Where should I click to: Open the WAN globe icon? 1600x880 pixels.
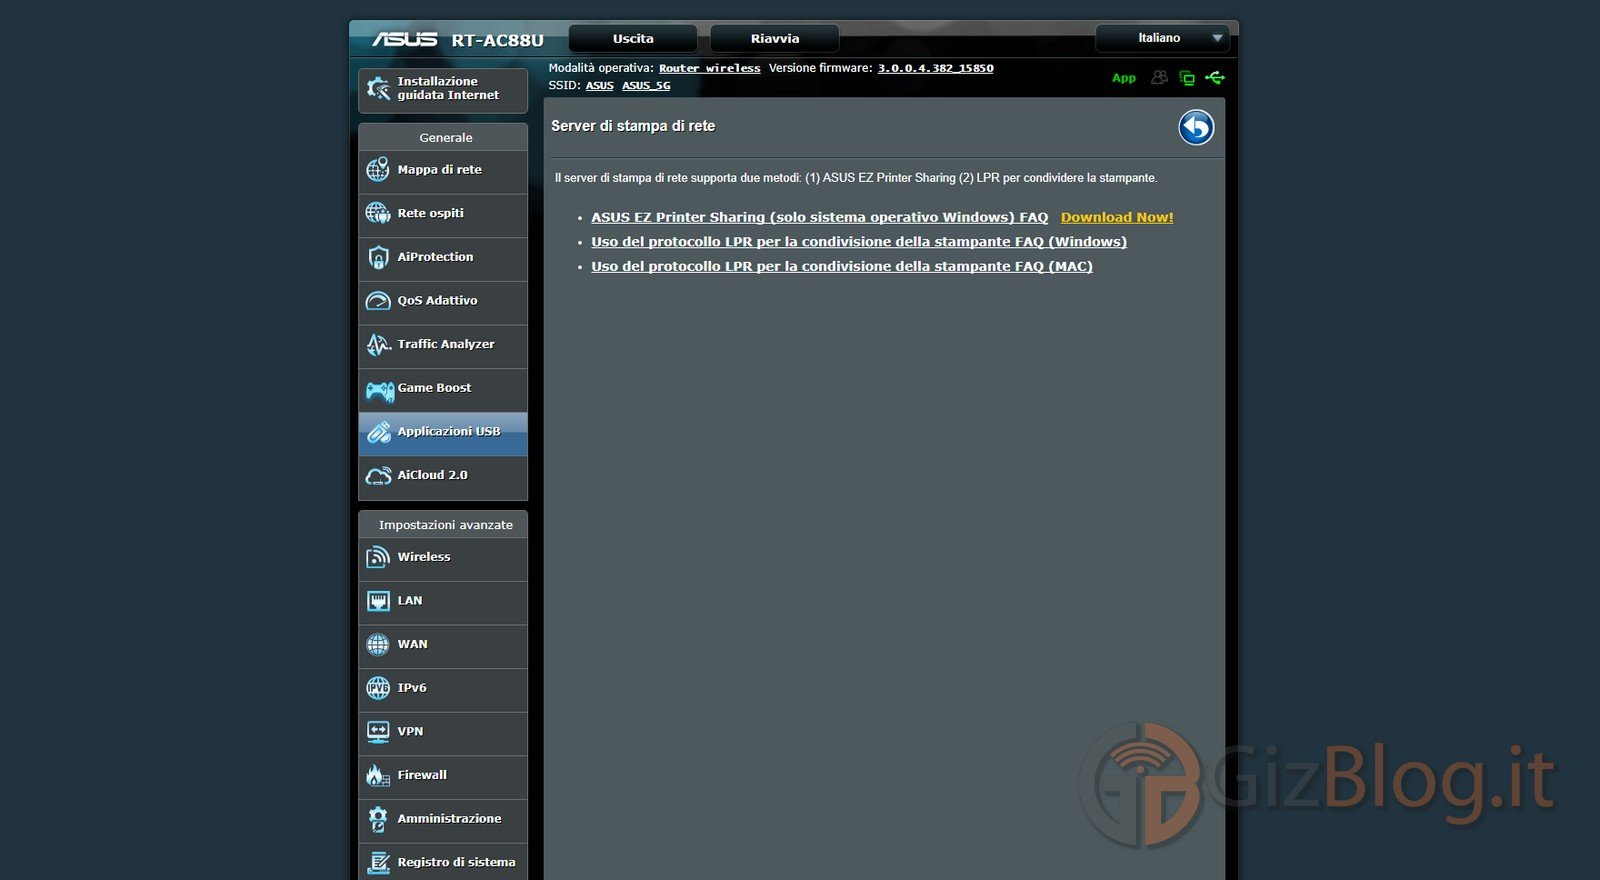click(x=378, y=645)
